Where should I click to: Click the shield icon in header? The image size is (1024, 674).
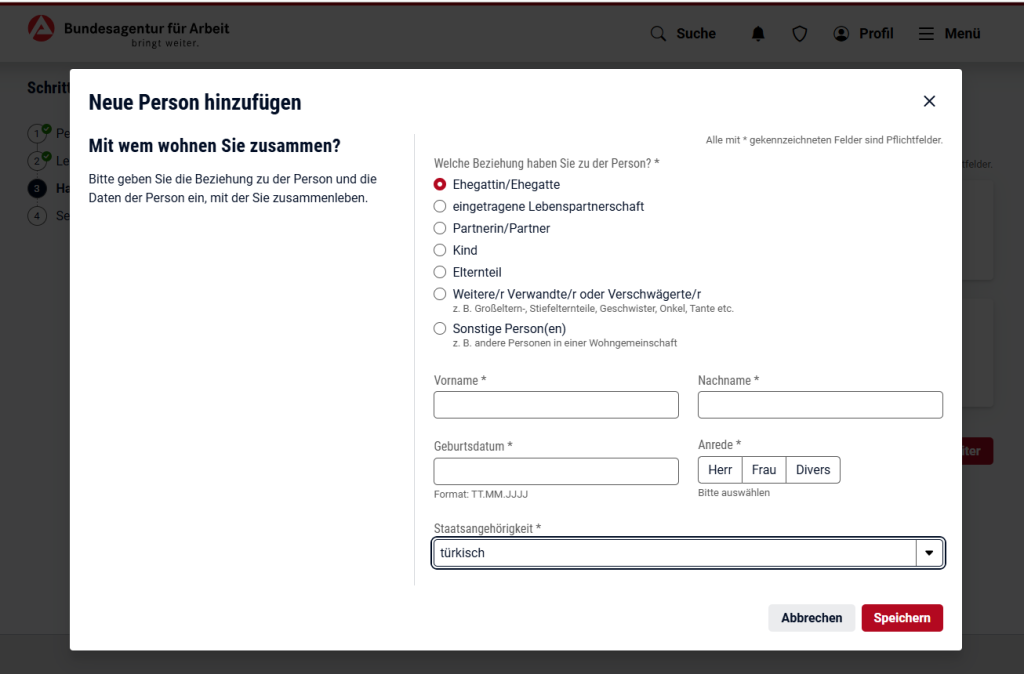799,34
